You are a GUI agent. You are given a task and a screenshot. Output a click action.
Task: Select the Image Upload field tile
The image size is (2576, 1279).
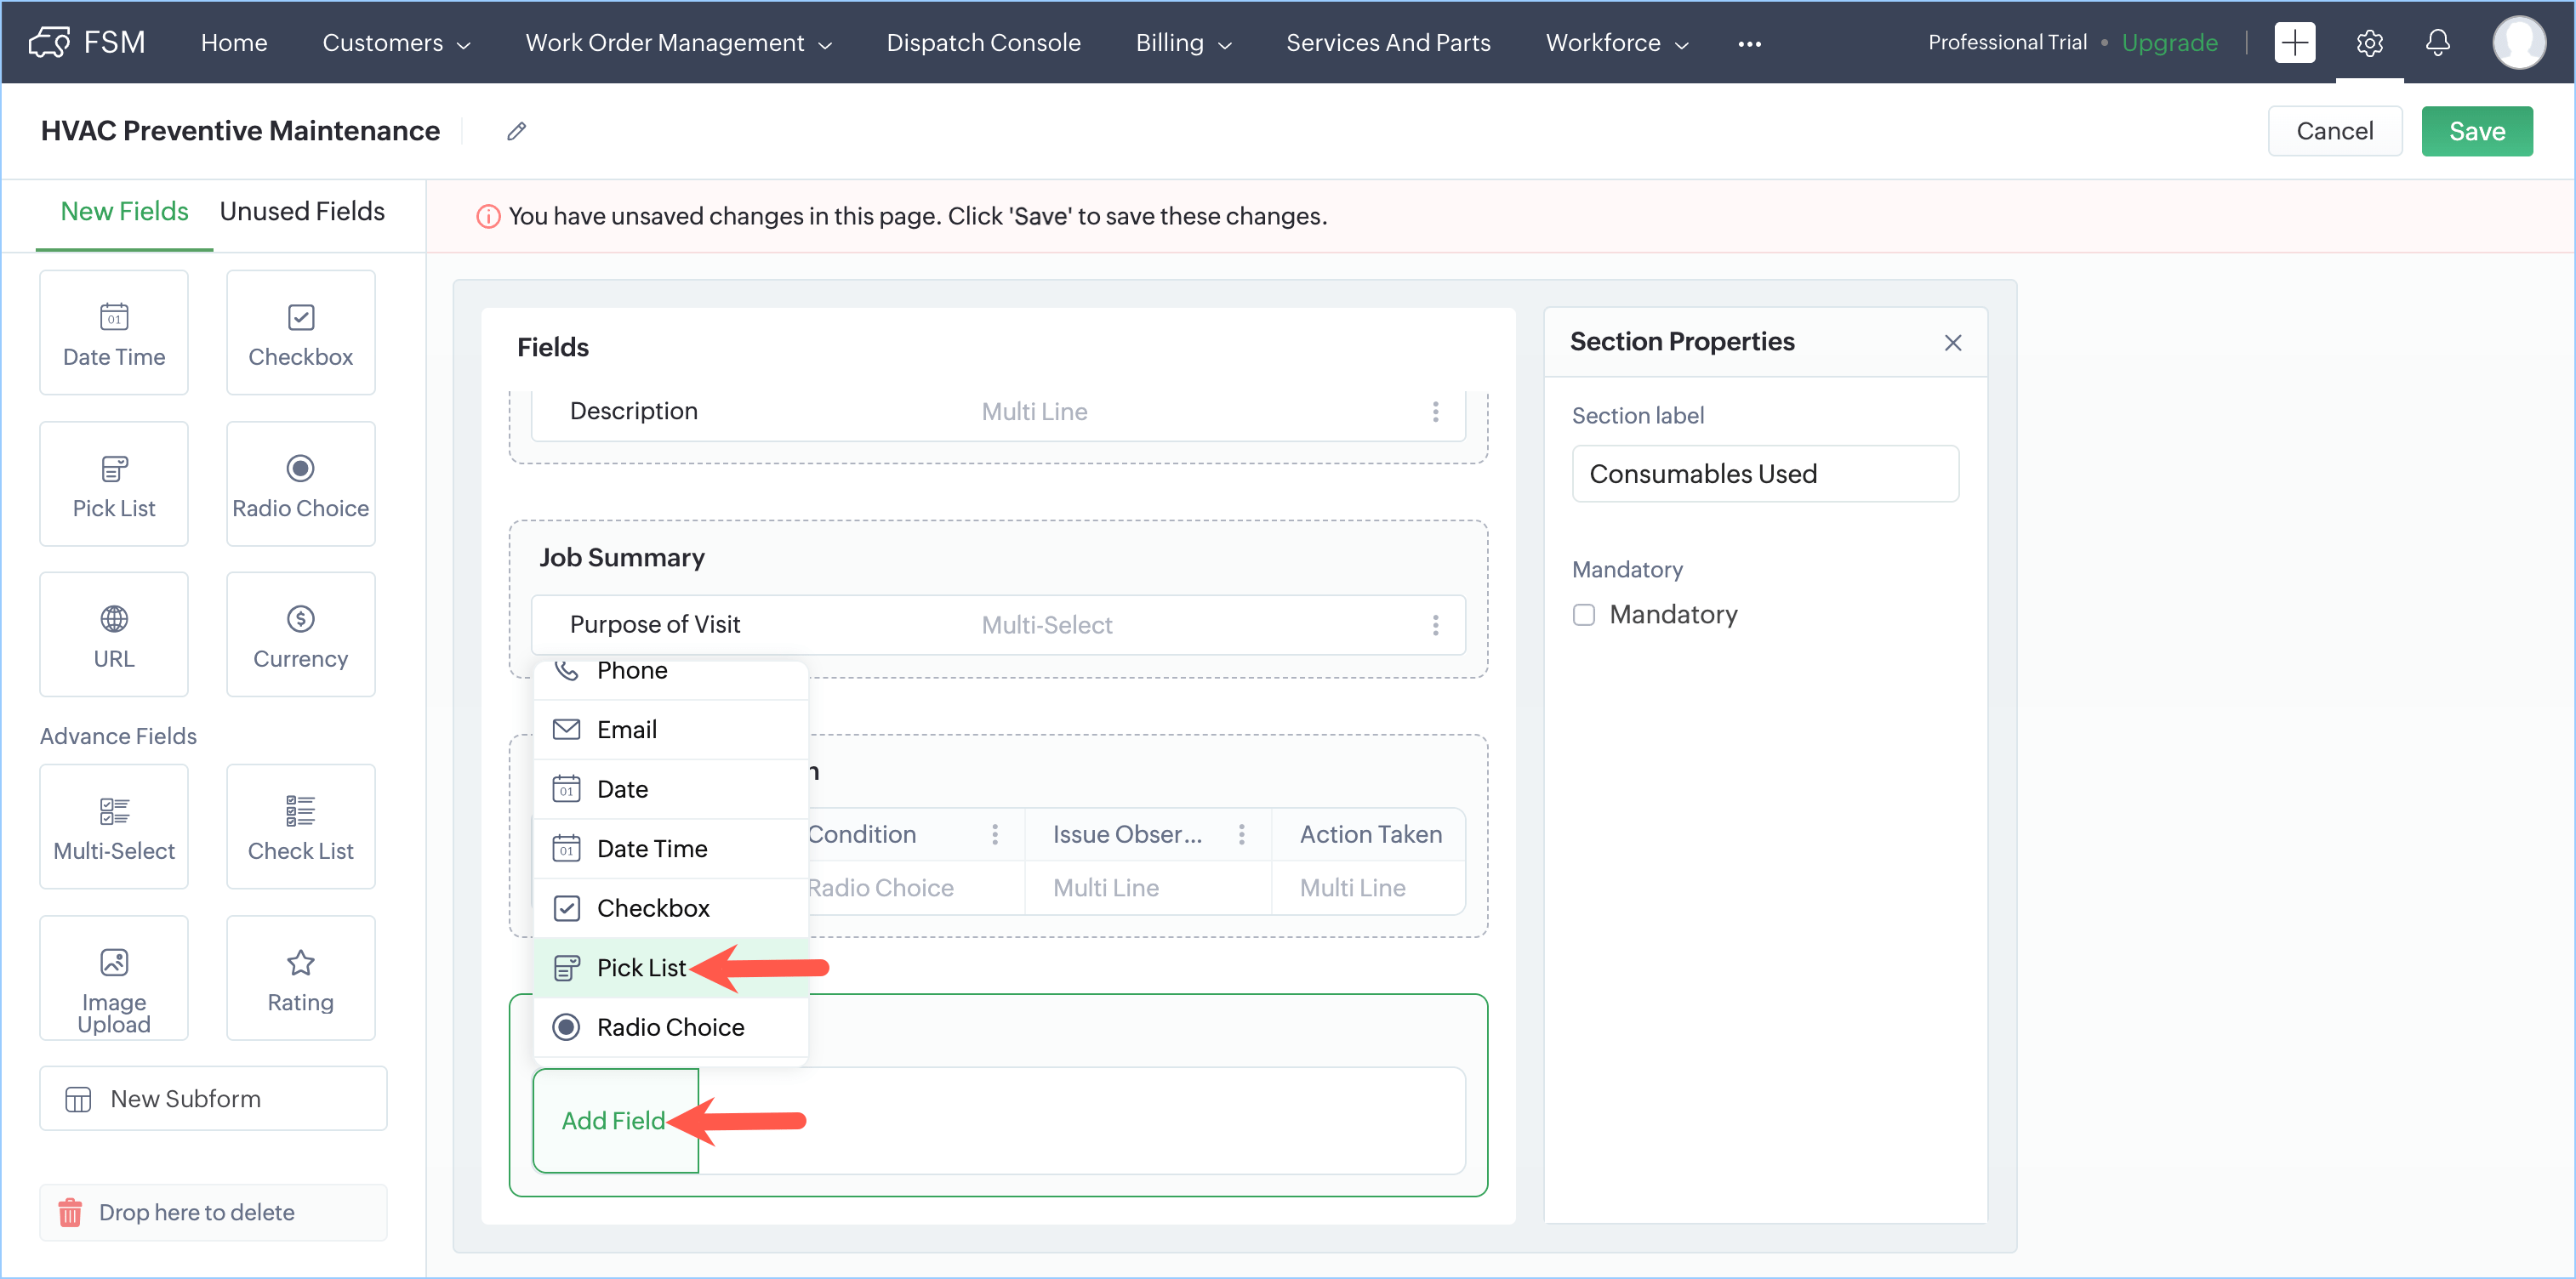pos(114,978)
